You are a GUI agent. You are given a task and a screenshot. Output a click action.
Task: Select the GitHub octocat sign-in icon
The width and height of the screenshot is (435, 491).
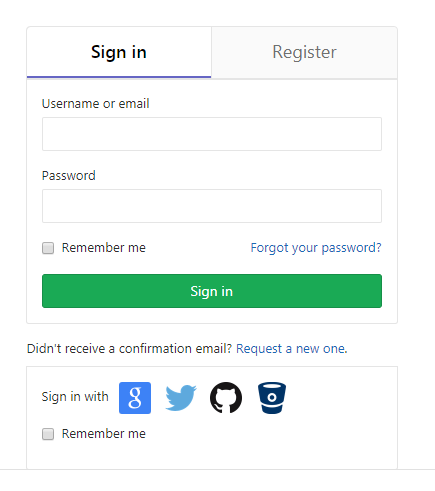click(x=226, y=398)
